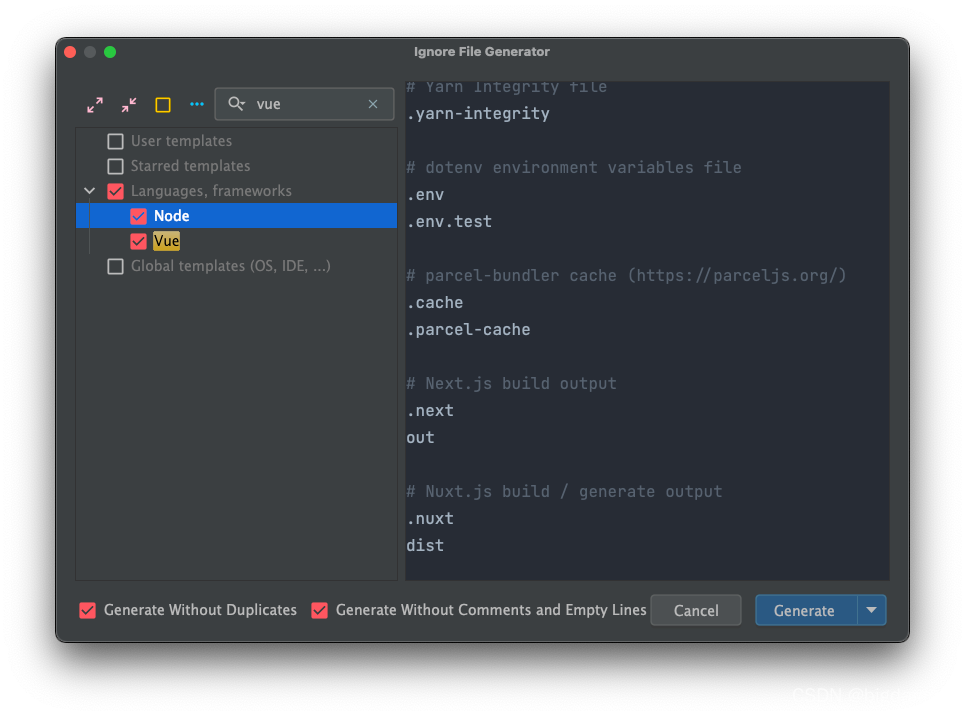Select the Starred templates row label
The height and width of the screenshot is (716, 965).
pyautogui.click(x=191, y=166)
